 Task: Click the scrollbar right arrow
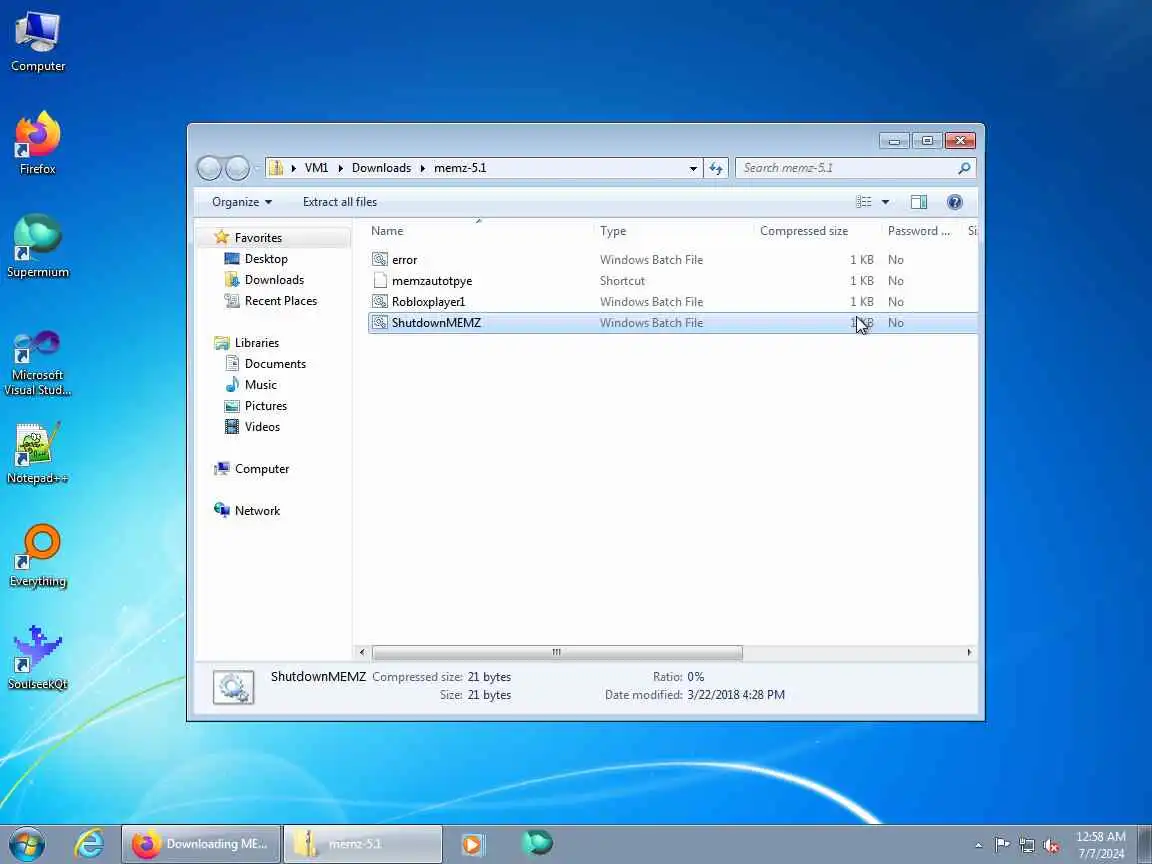[969, 652]
